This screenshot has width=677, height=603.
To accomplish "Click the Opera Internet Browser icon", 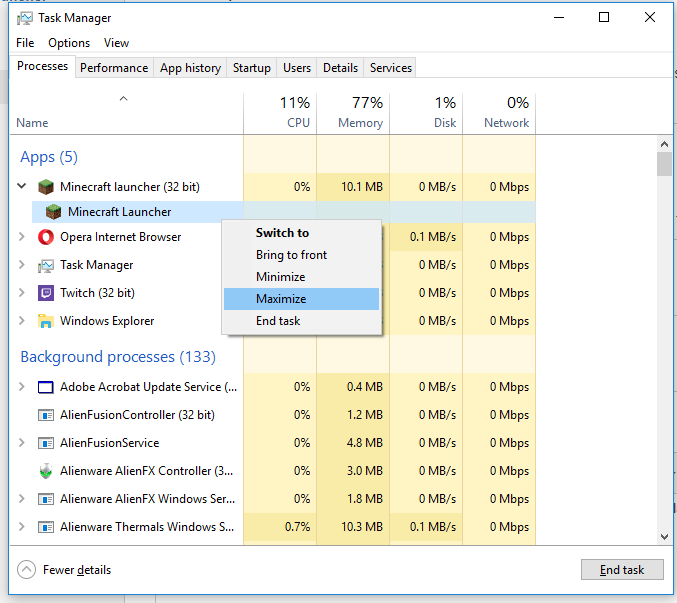I will tap(46, 237).
